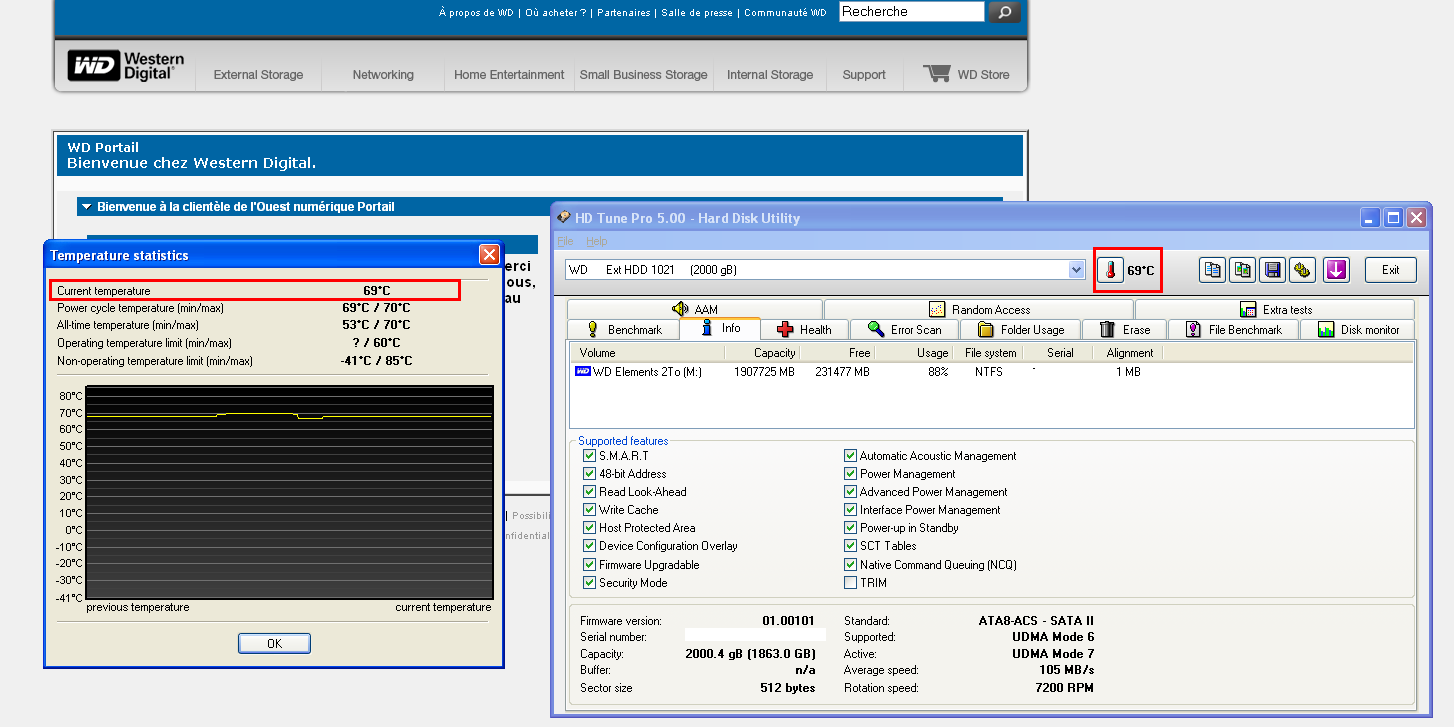Switch to the Extra tests tab
The height and width of the screenshot is (727, 1454).
(1275, 309)
